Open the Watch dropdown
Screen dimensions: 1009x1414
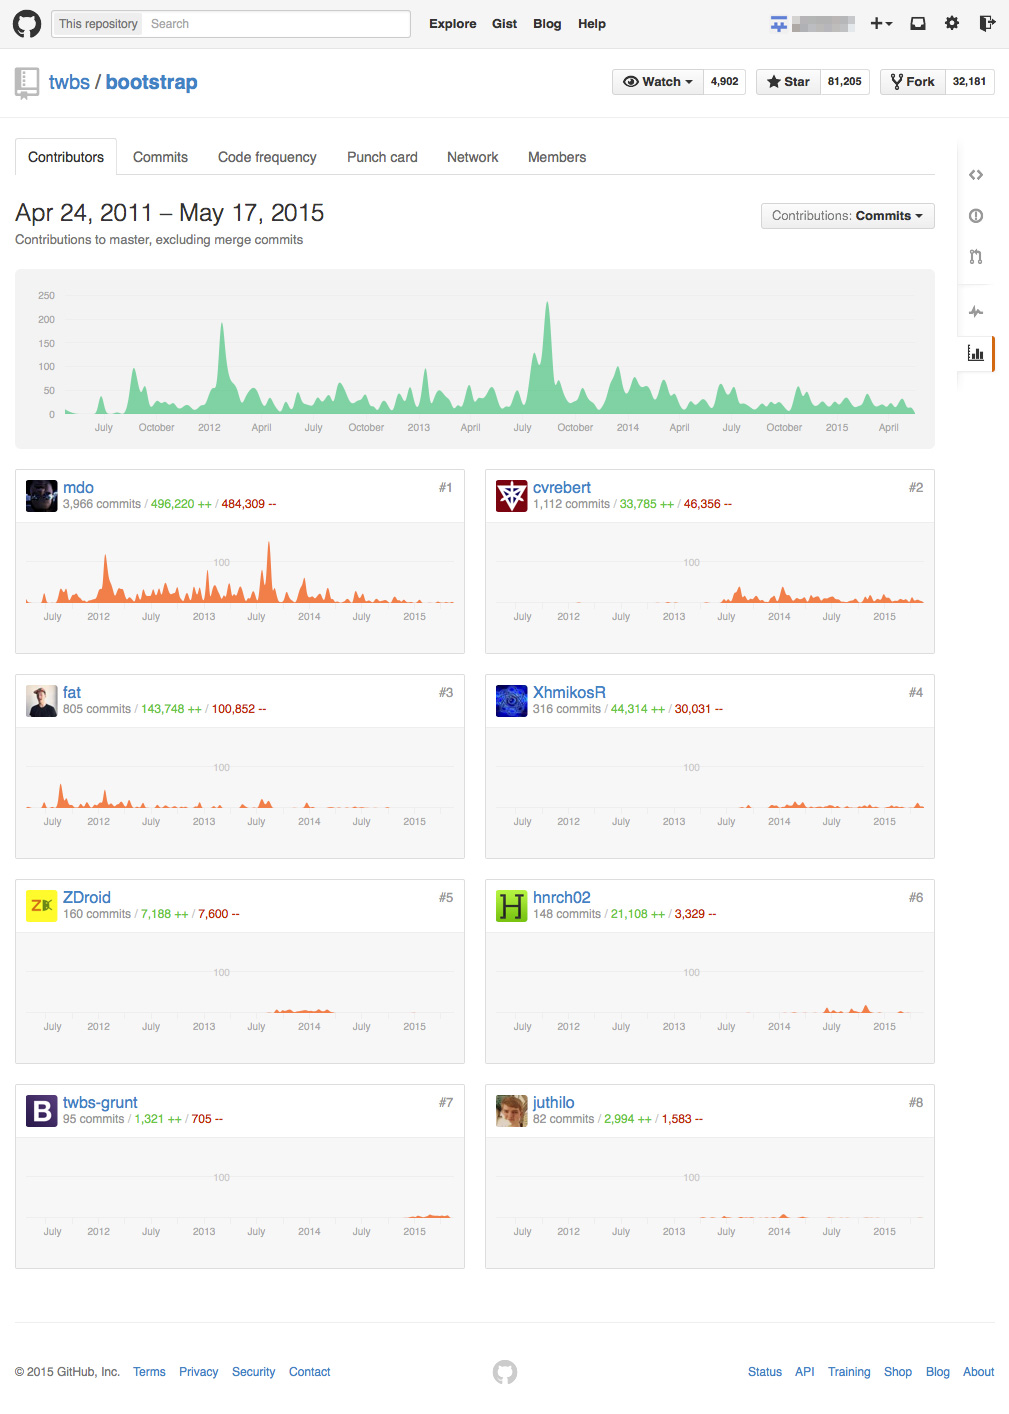click(x=656, y=81)
